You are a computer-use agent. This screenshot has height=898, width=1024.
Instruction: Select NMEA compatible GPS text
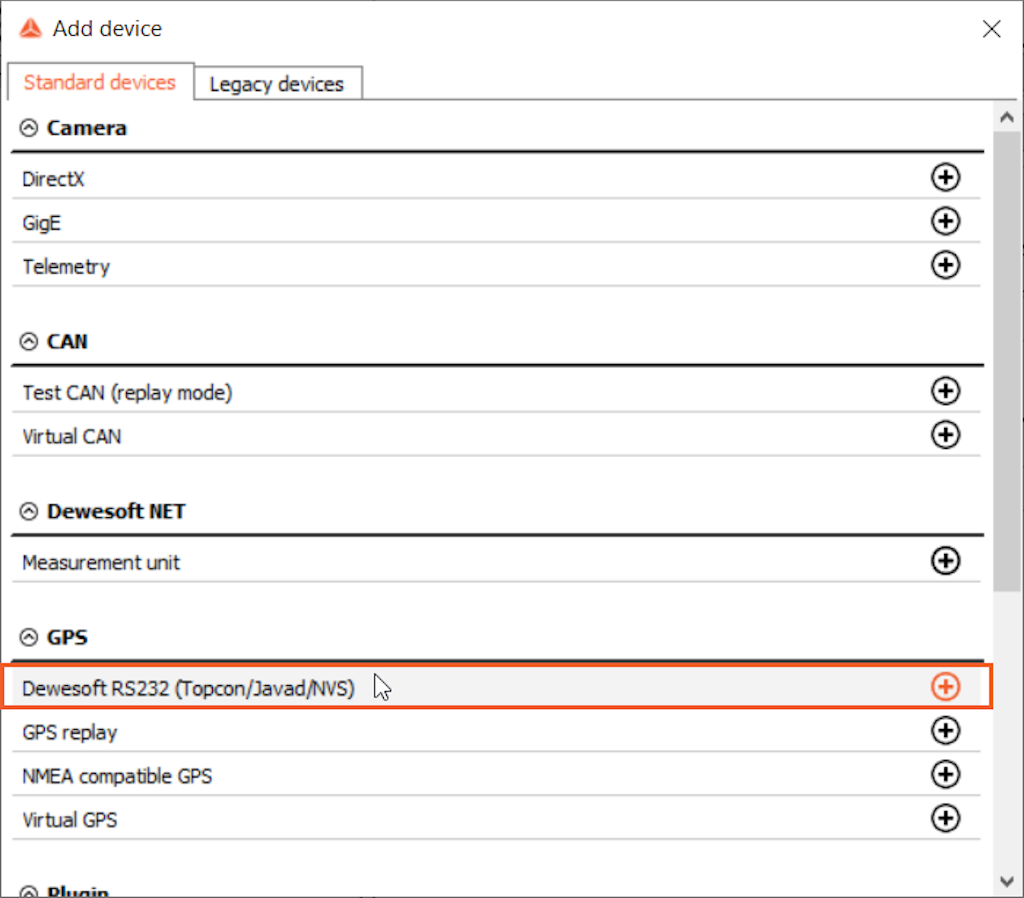click(118, 776)
